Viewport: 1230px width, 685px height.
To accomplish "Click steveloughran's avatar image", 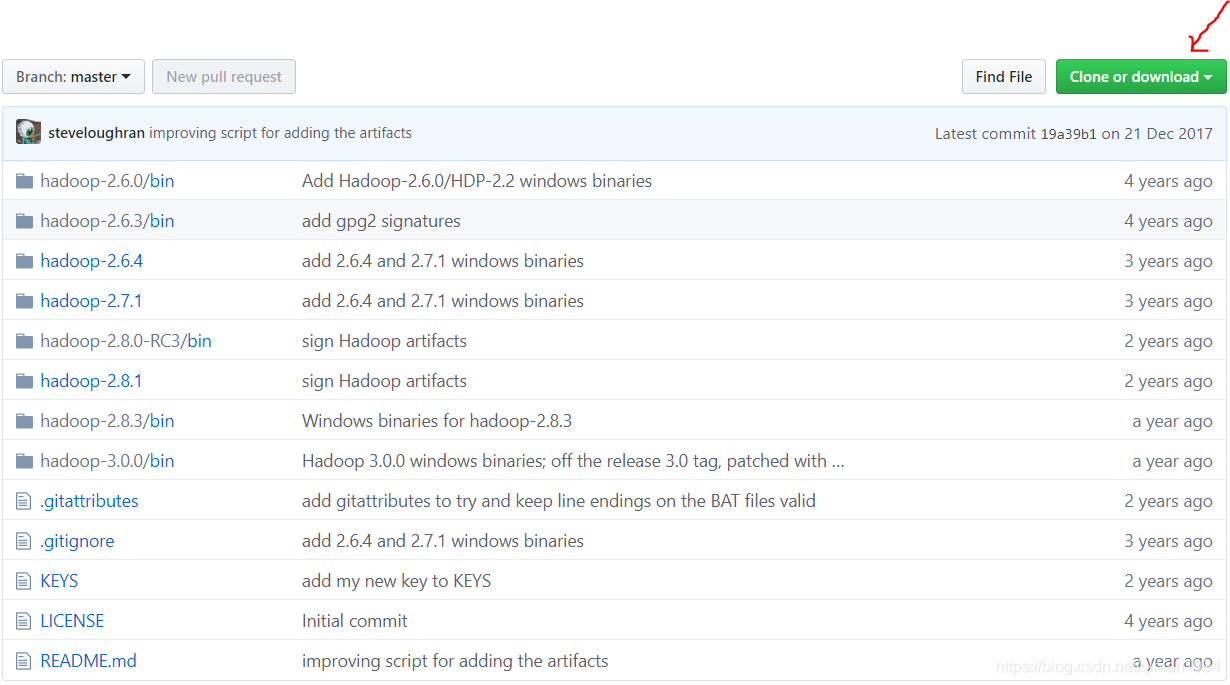I will [x=28, y=132].
